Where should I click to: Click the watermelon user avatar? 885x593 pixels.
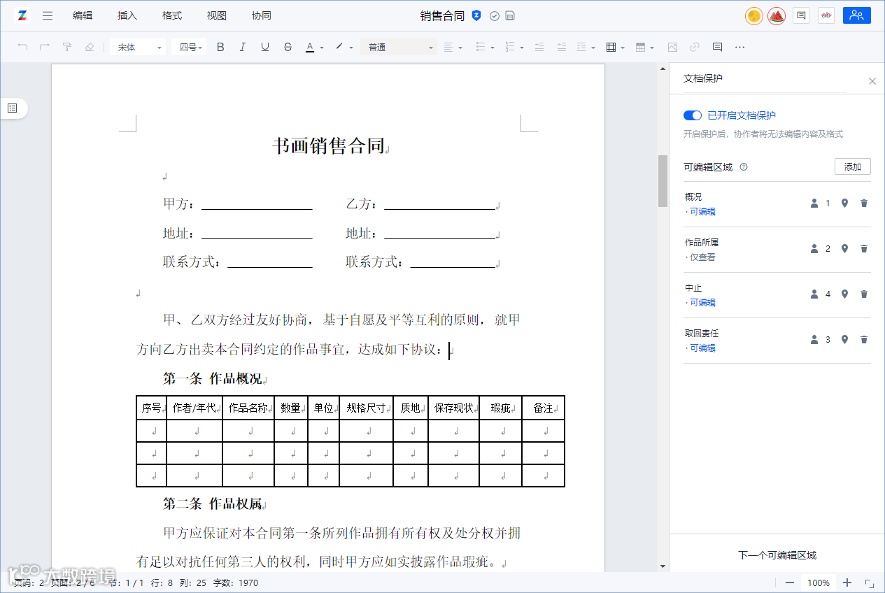[x=777, y=16]
